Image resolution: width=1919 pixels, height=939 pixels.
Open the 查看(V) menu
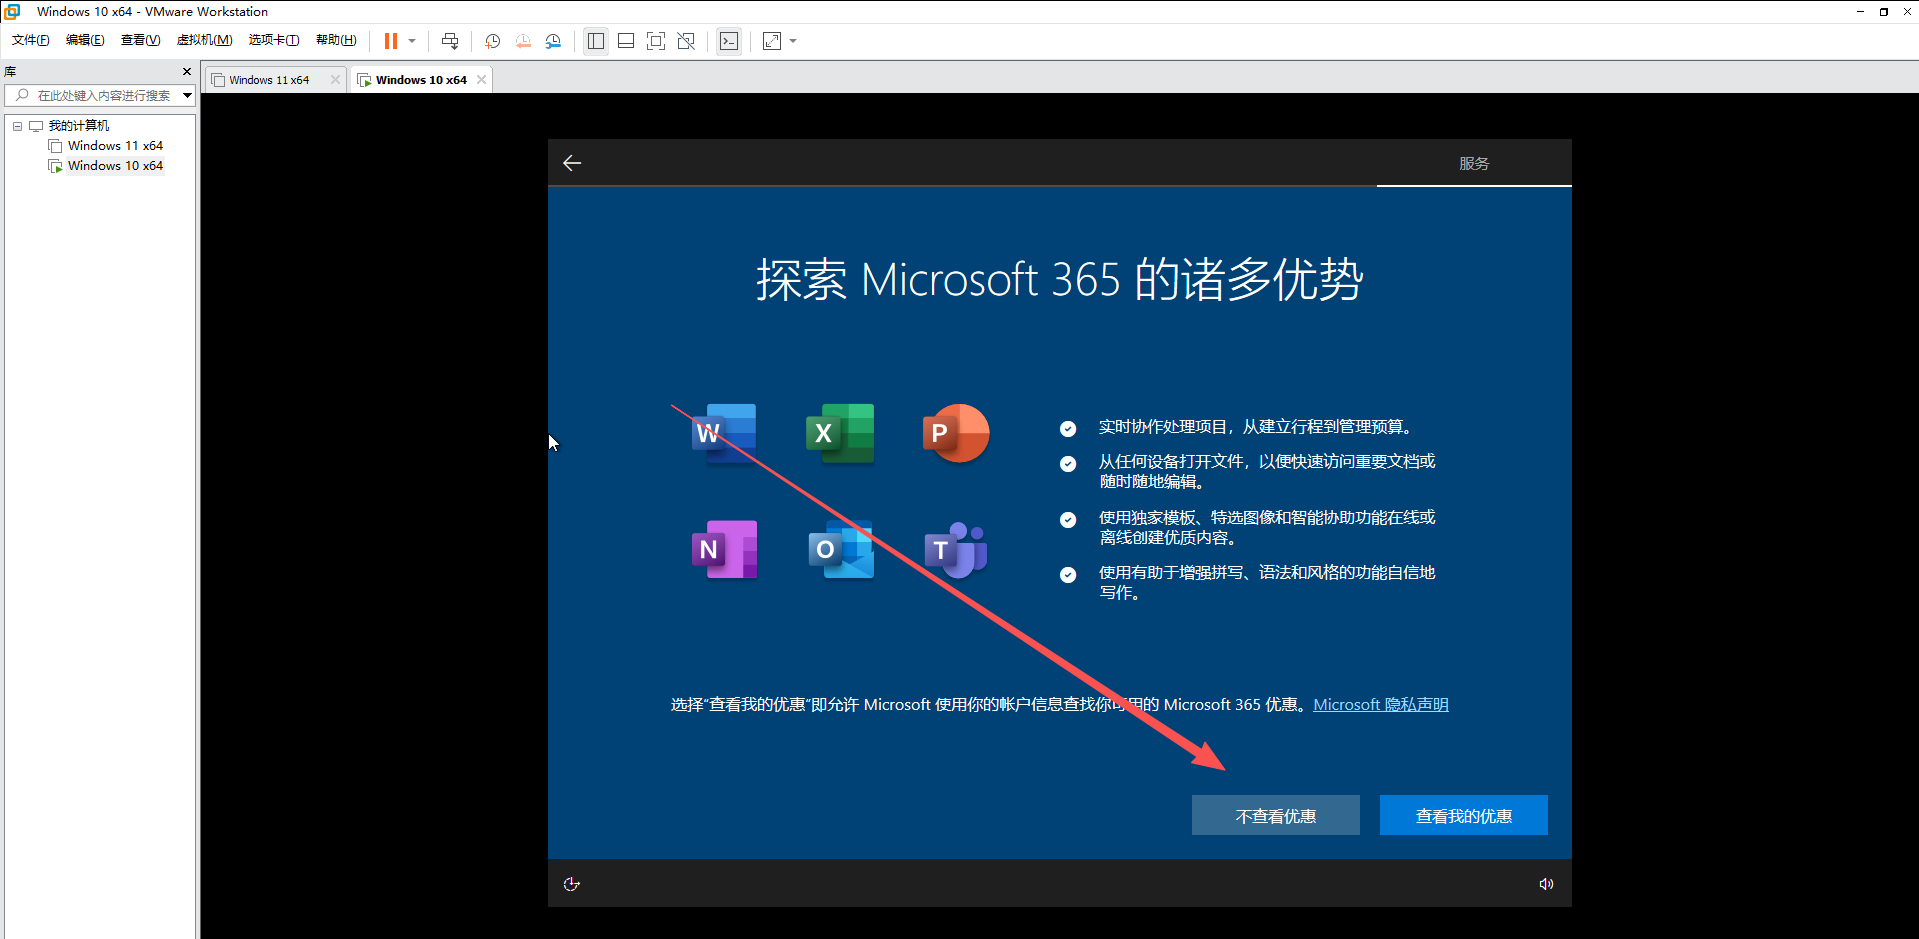(140, 40)
